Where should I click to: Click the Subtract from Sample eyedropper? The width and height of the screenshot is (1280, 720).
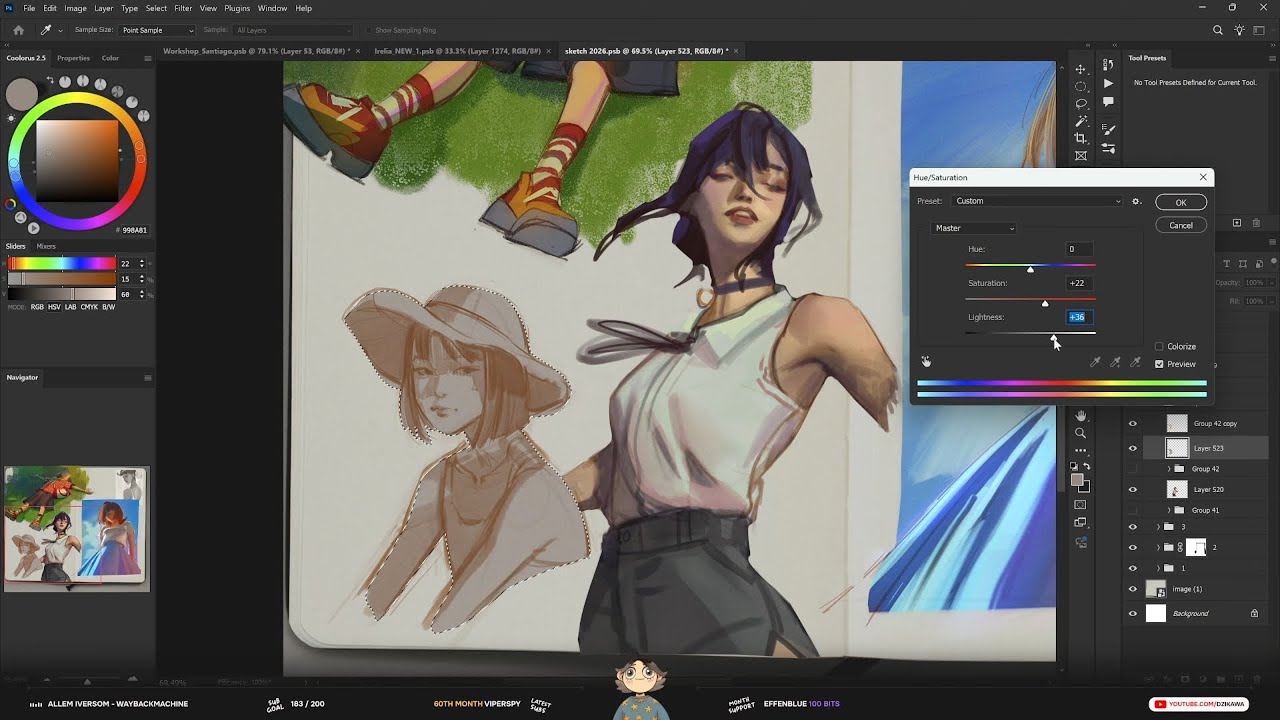[1135, 363]
